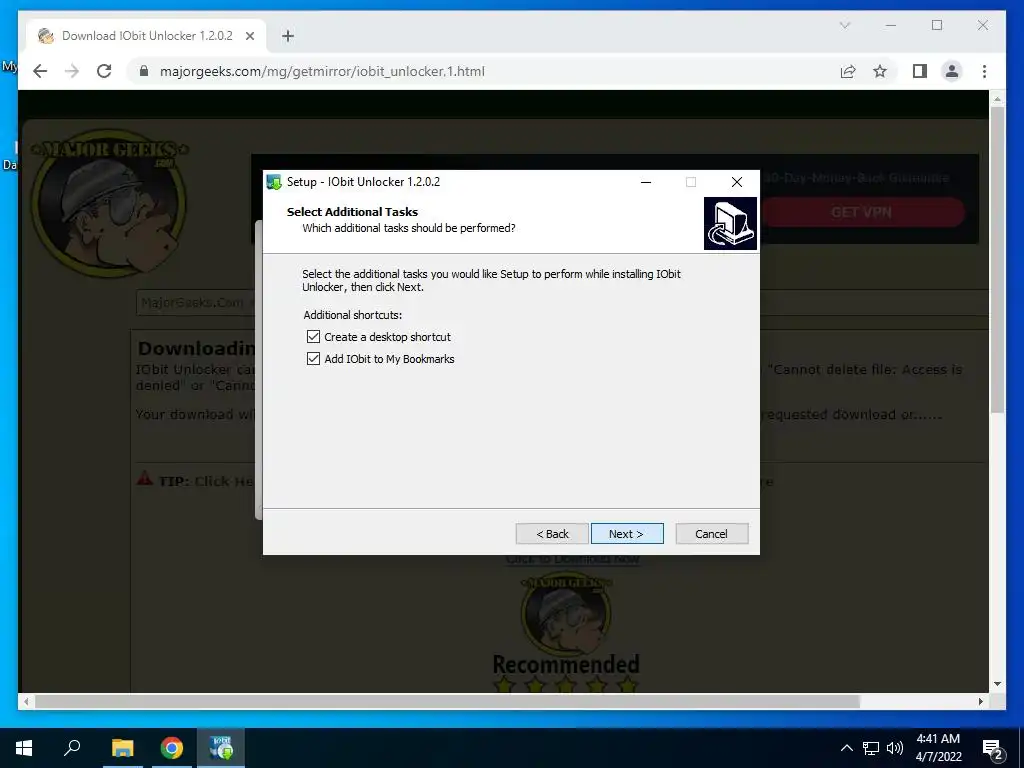The height and width of the screenshot is (768, 1024).
Task: Click the Setup installer title icon
Action: 274,182
